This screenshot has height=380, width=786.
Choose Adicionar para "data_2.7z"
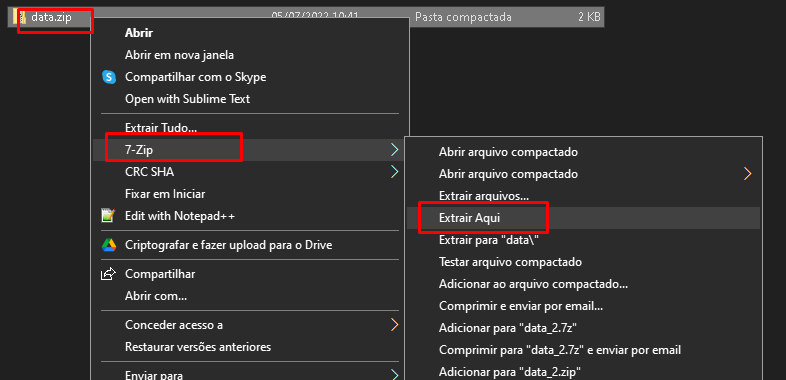click(x=508, y=328)
